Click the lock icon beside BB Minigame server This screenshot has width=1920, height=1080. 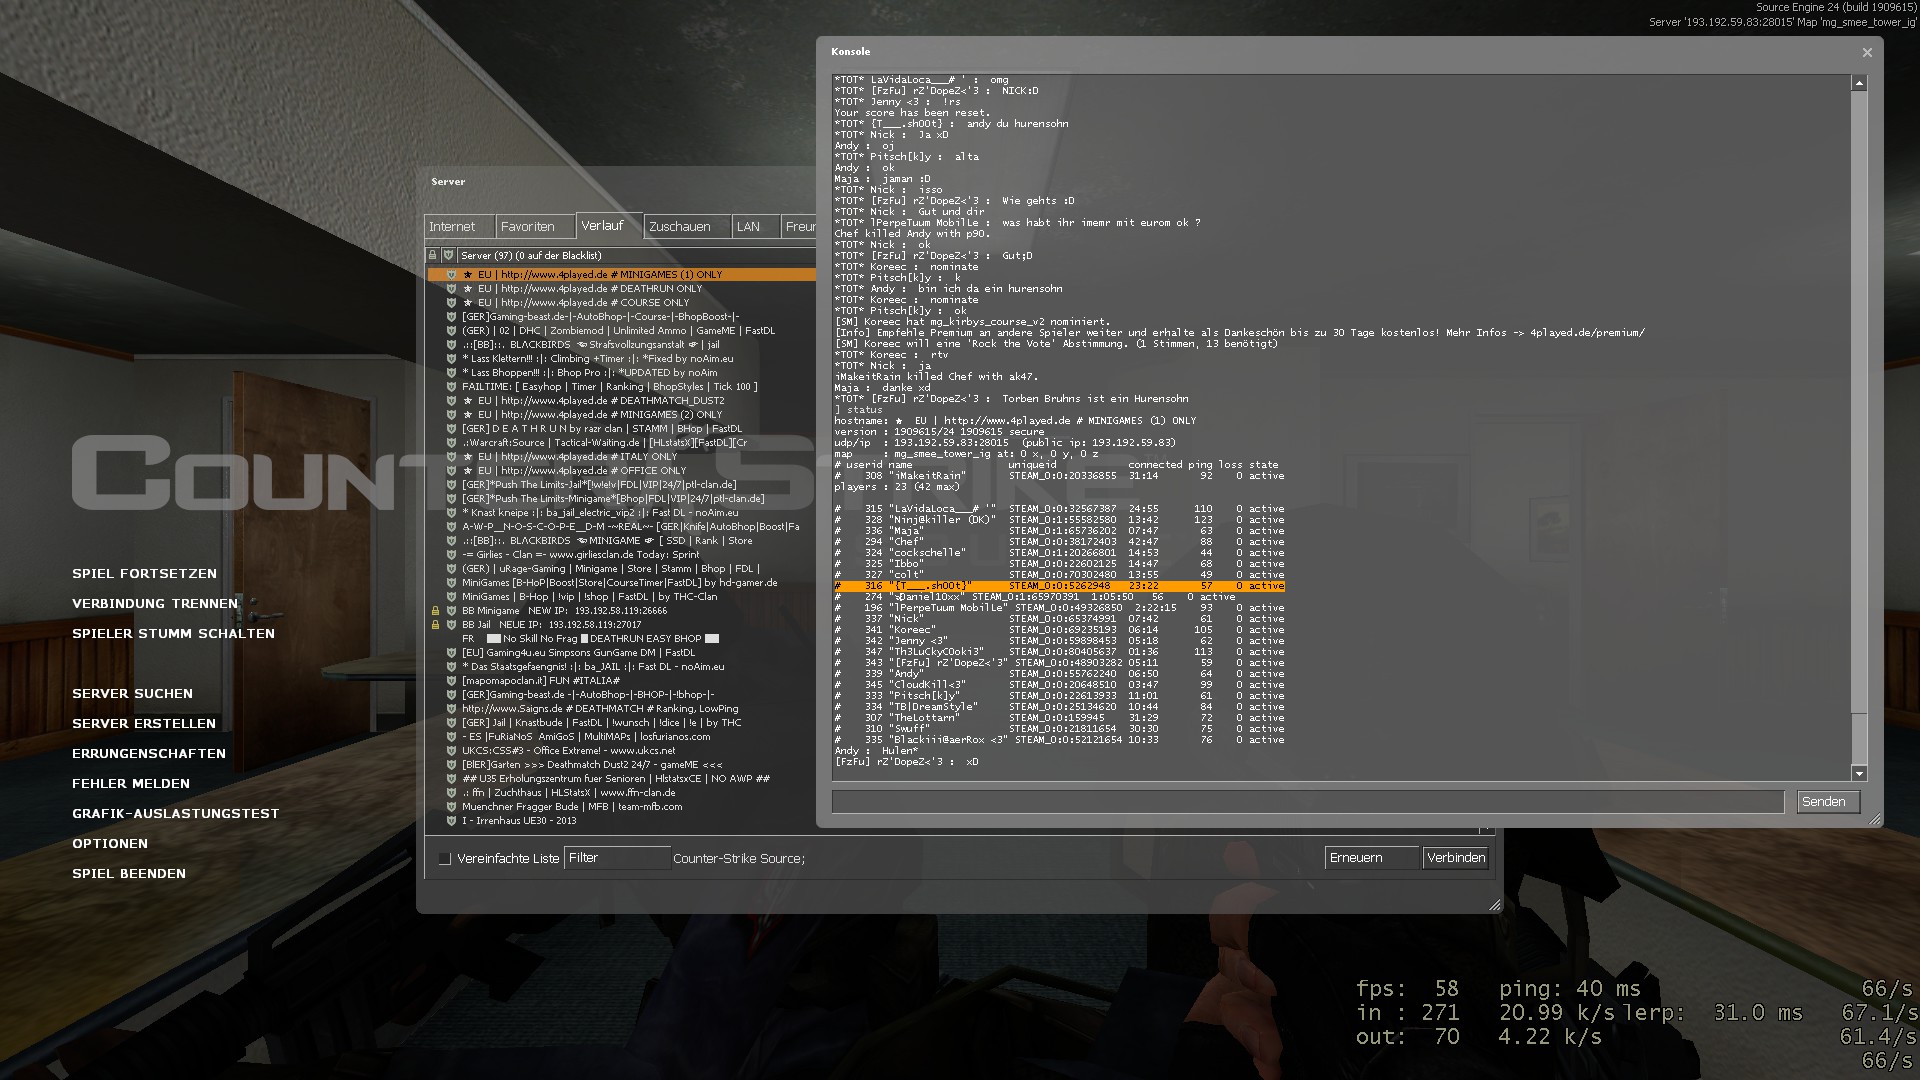click(435, 611)
